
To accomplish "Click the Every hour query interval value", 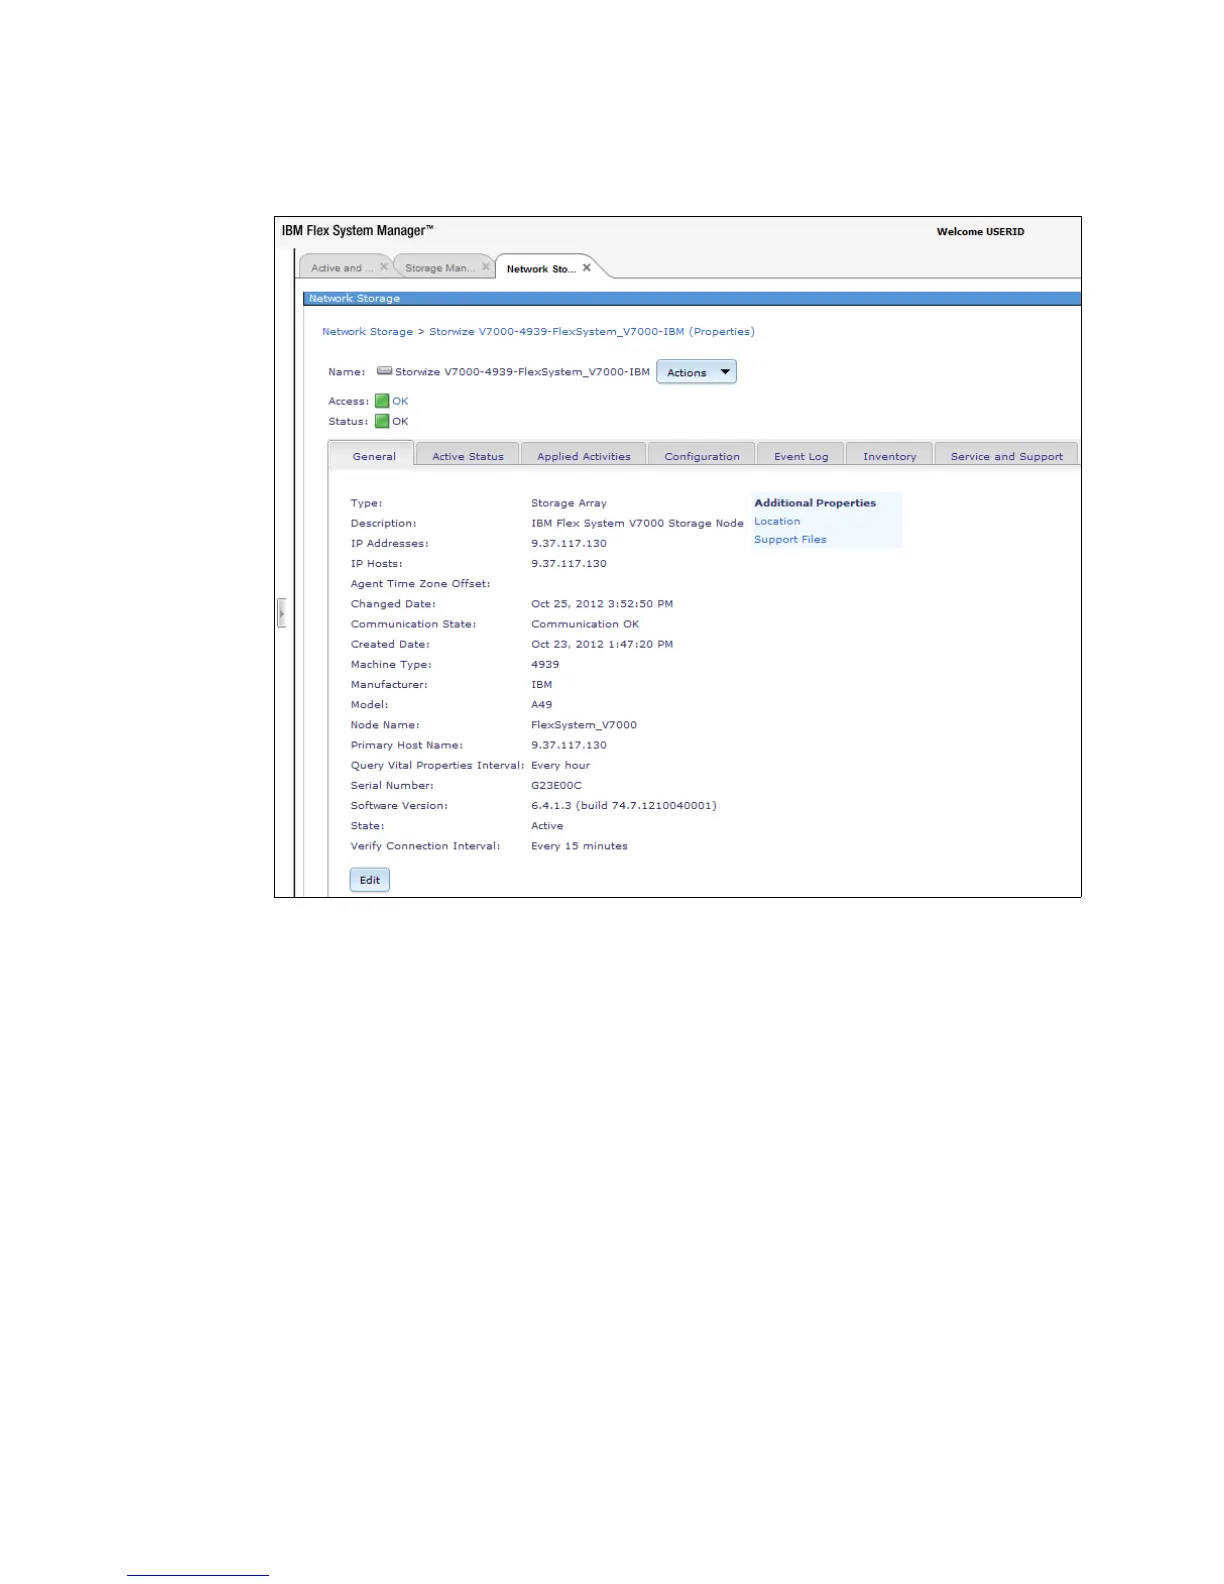I will click(560, 766).
